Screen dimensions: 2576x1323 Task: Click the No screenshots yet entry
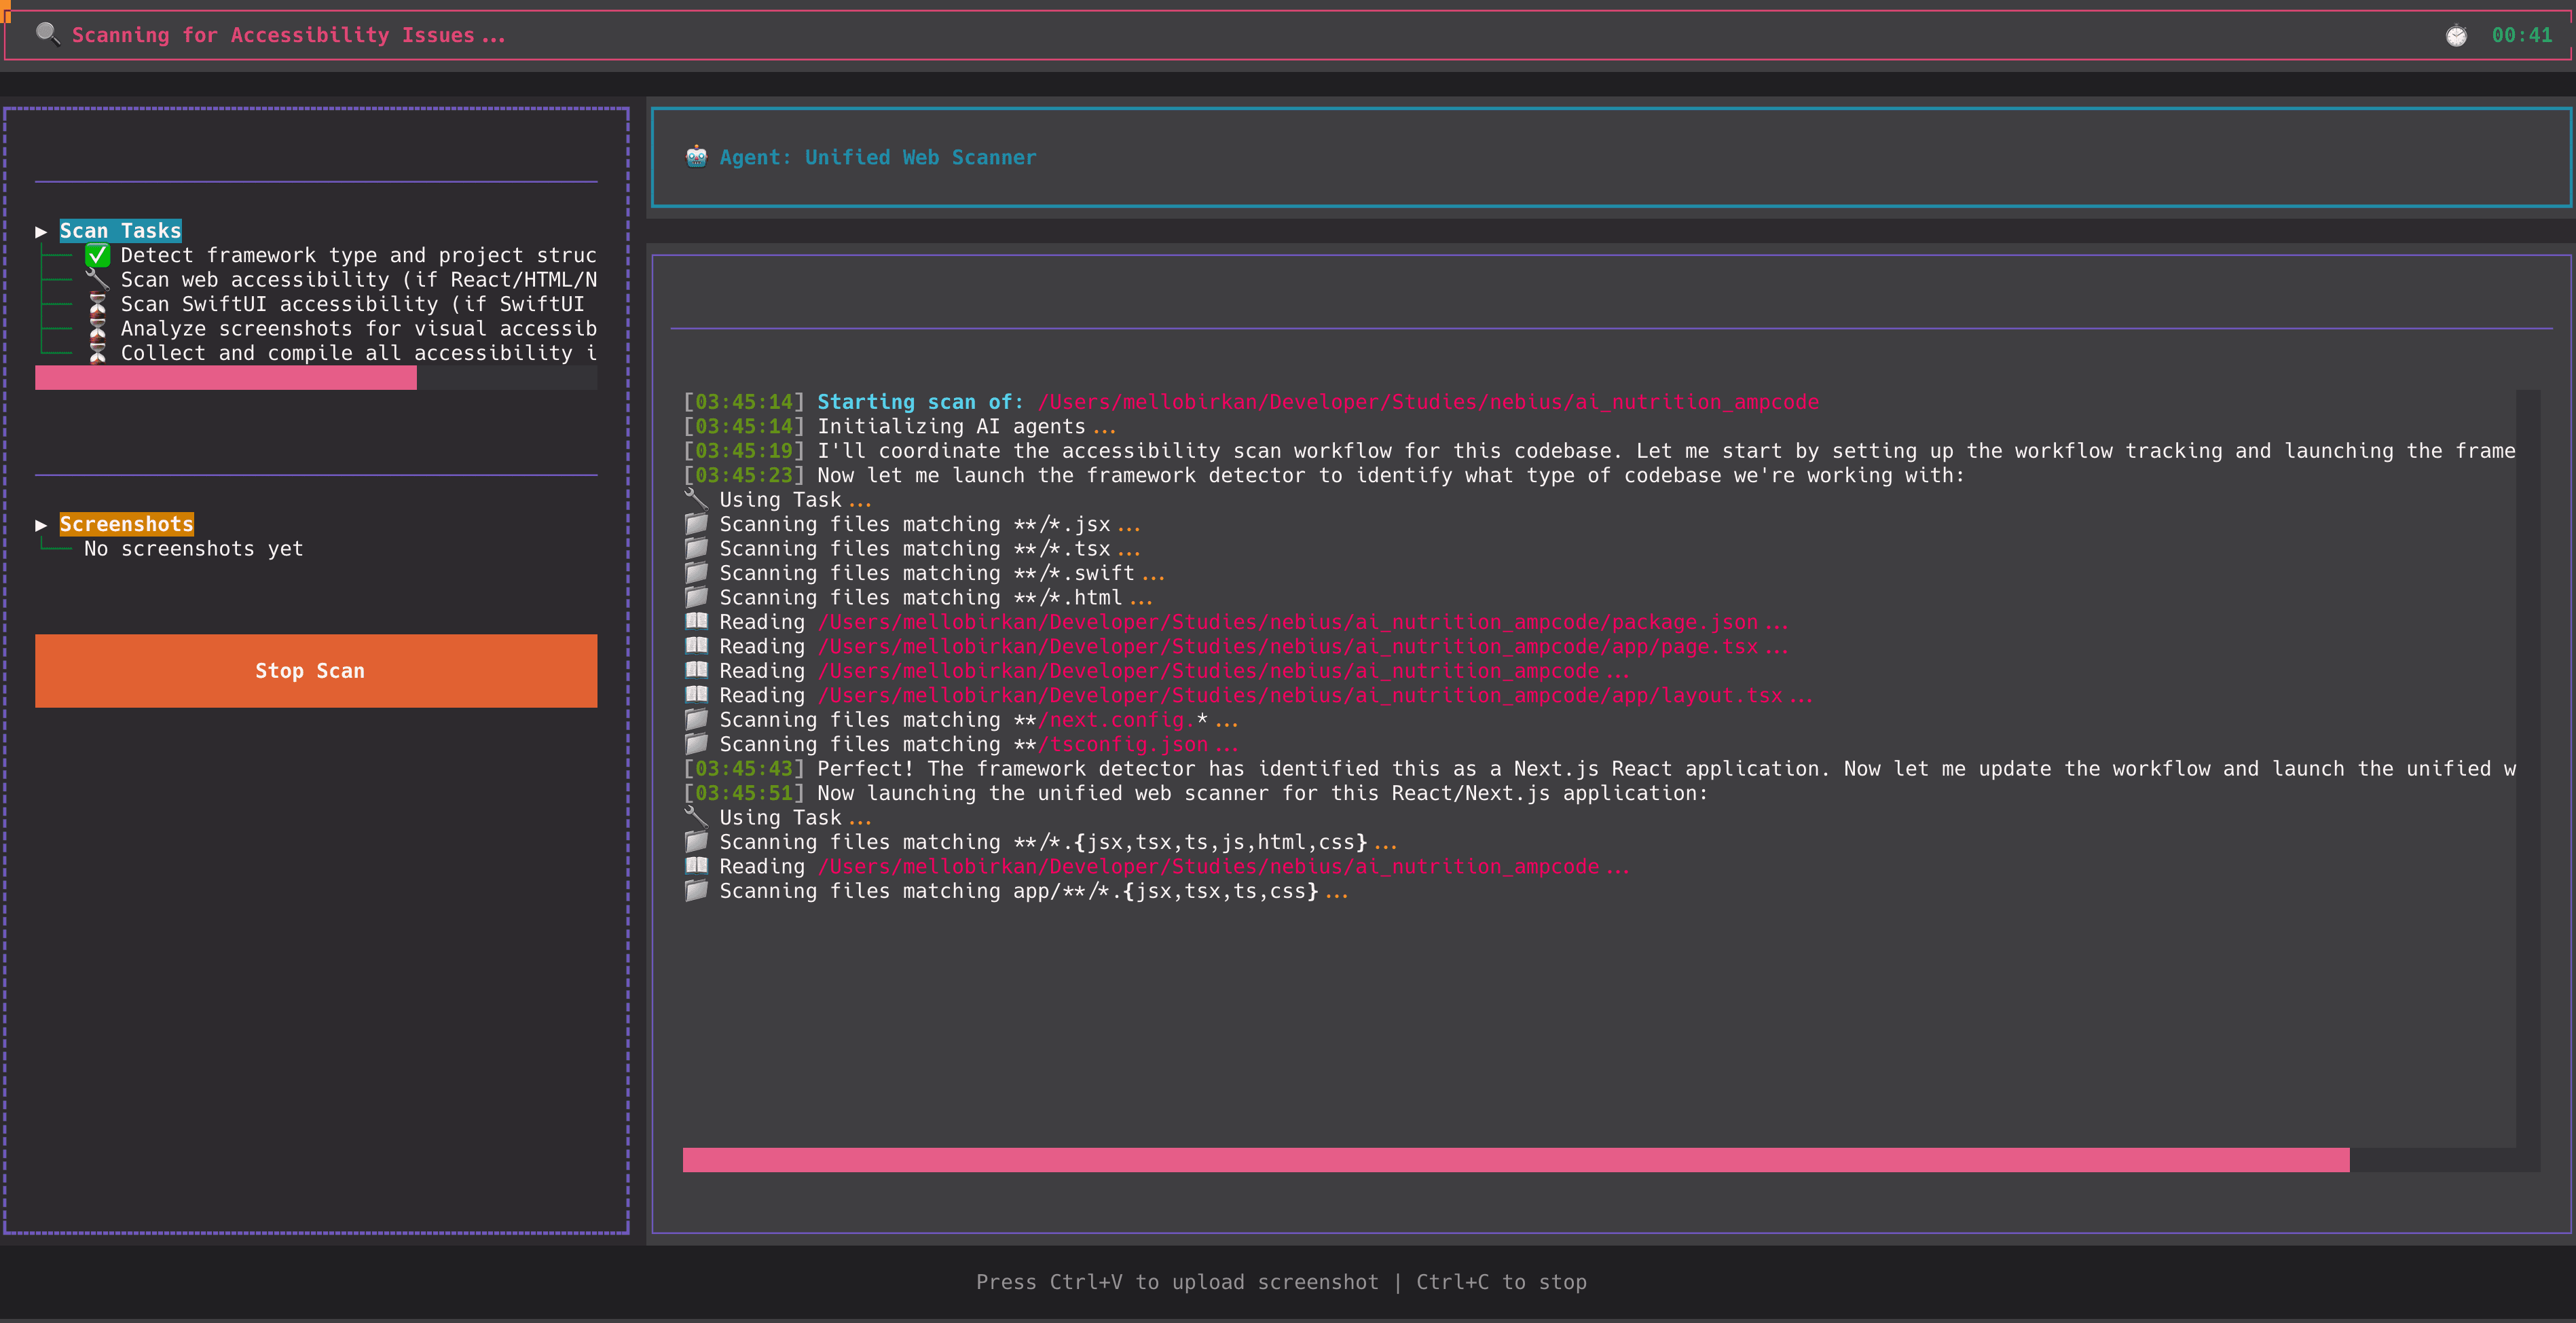[x=193, y=549]
